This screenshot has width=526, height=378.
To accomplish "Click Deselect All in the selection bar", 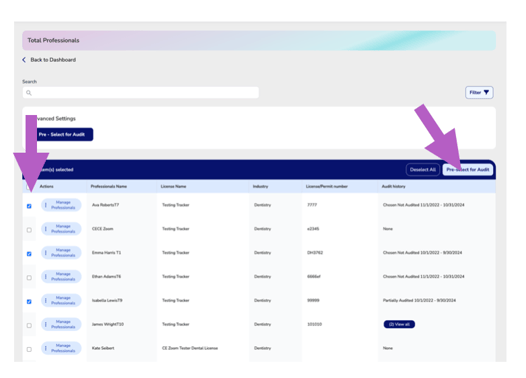I will [423, 169].
